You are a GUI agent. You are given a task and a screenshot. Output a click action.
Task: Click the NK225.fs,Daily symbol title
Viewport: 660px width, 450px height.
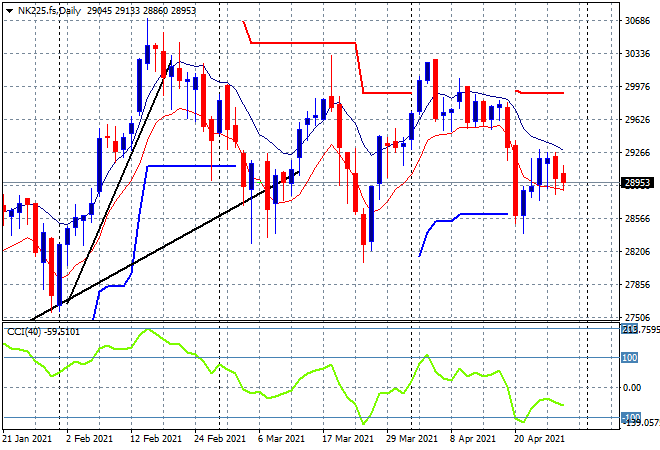49,11
